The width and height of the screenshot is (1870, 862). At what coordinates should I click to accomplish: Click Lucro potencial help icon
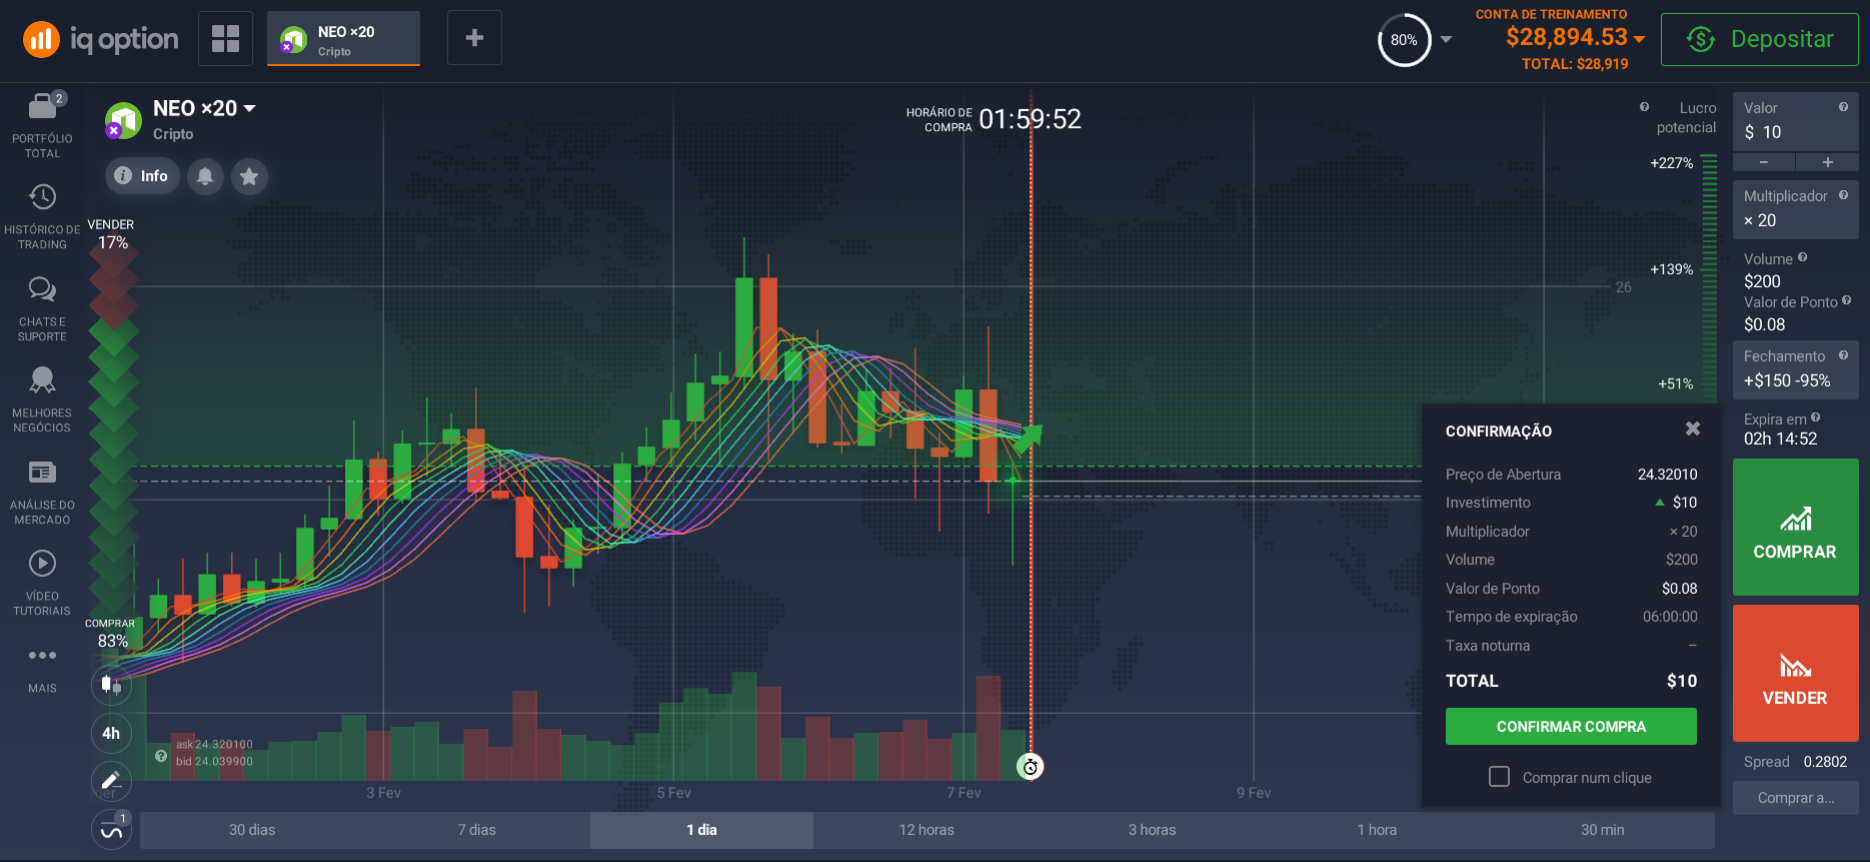point(1644,107)
